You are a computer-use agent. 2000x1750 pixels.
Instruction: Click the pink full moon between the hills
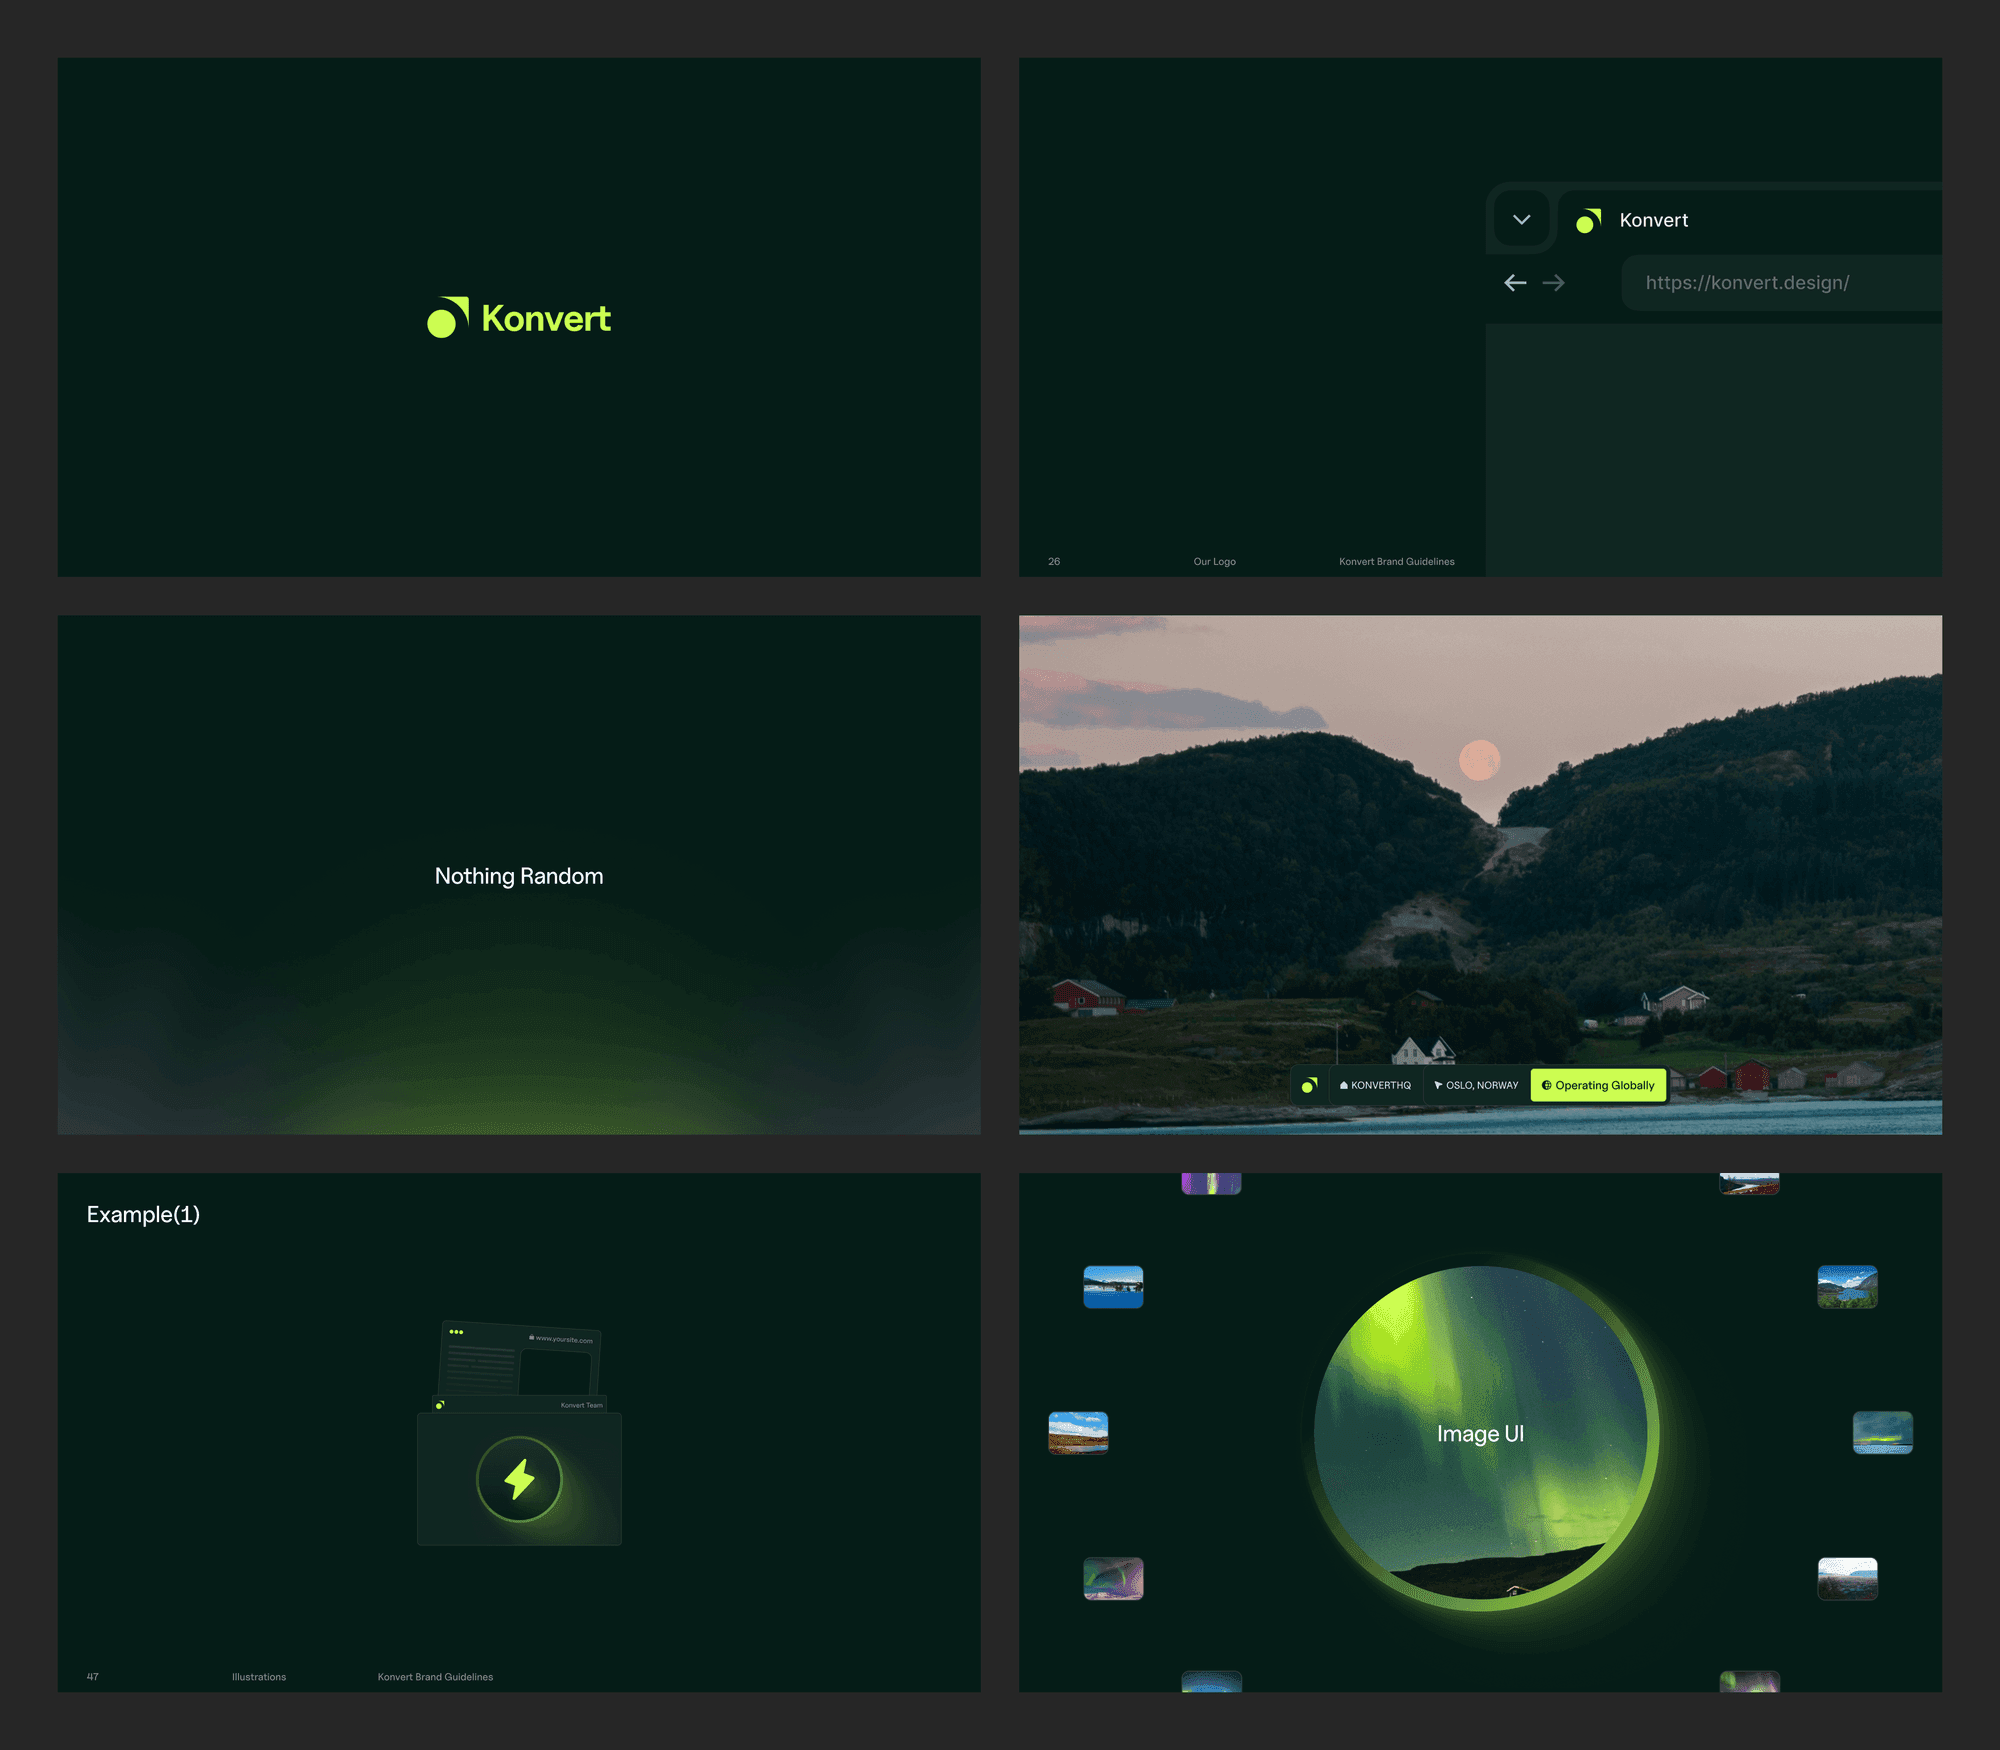1479,760
